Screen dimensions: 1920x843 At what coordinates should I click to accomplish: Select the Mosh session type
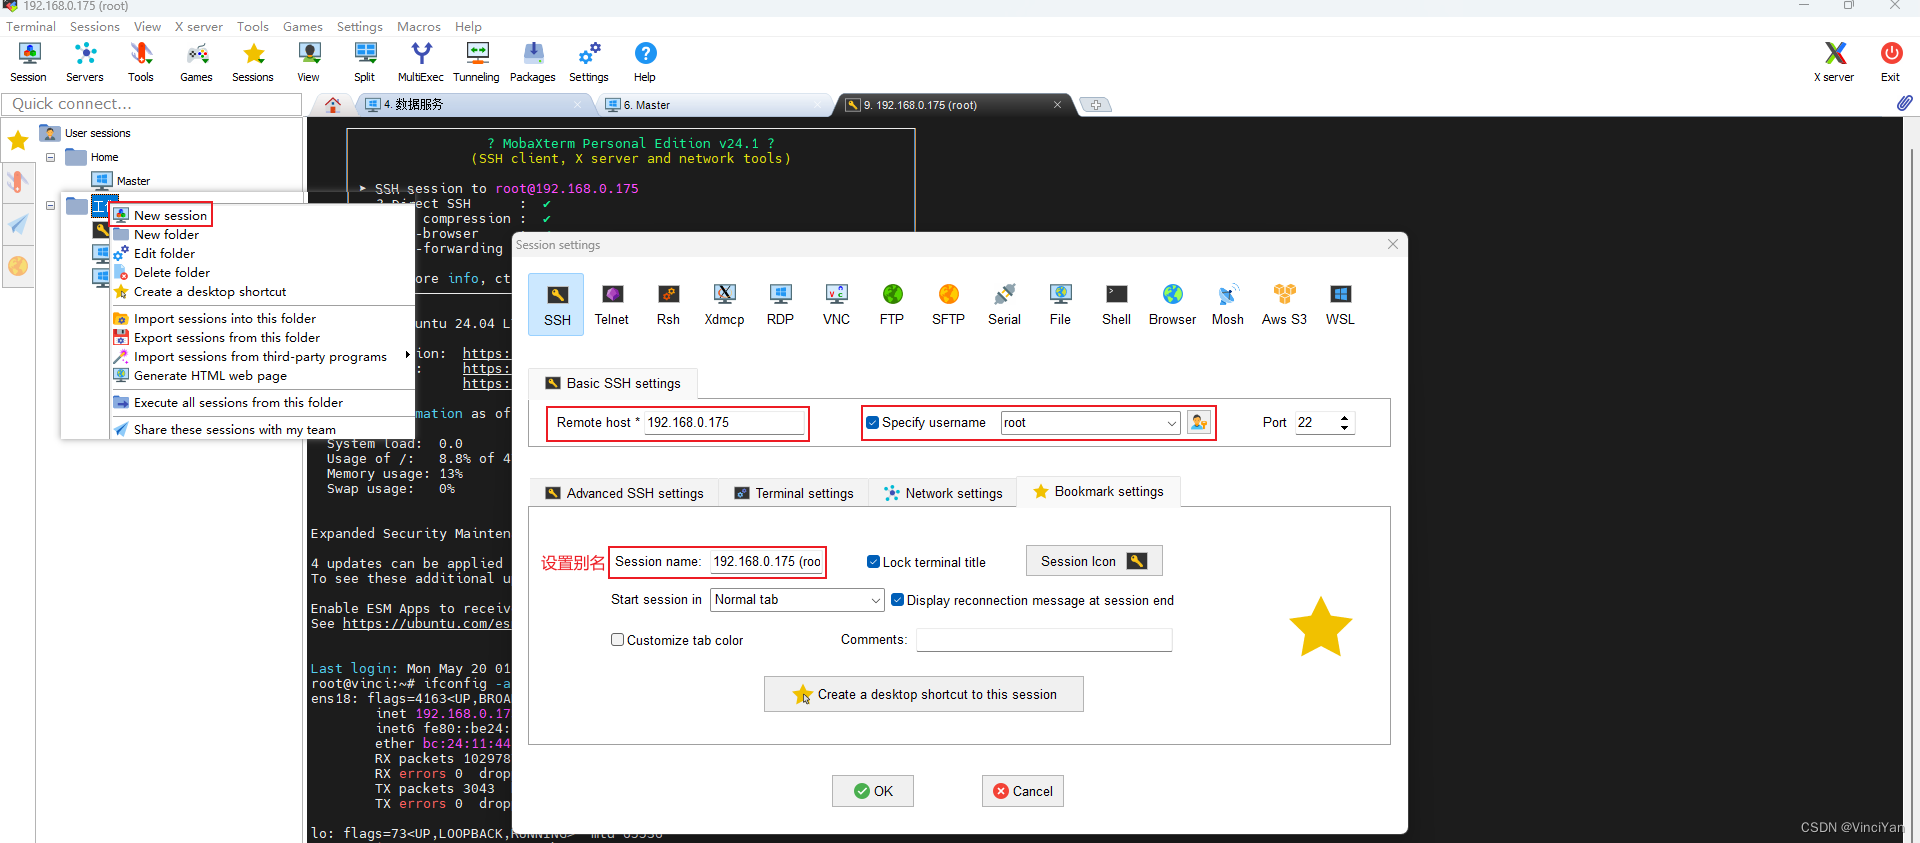point(1228,305)
